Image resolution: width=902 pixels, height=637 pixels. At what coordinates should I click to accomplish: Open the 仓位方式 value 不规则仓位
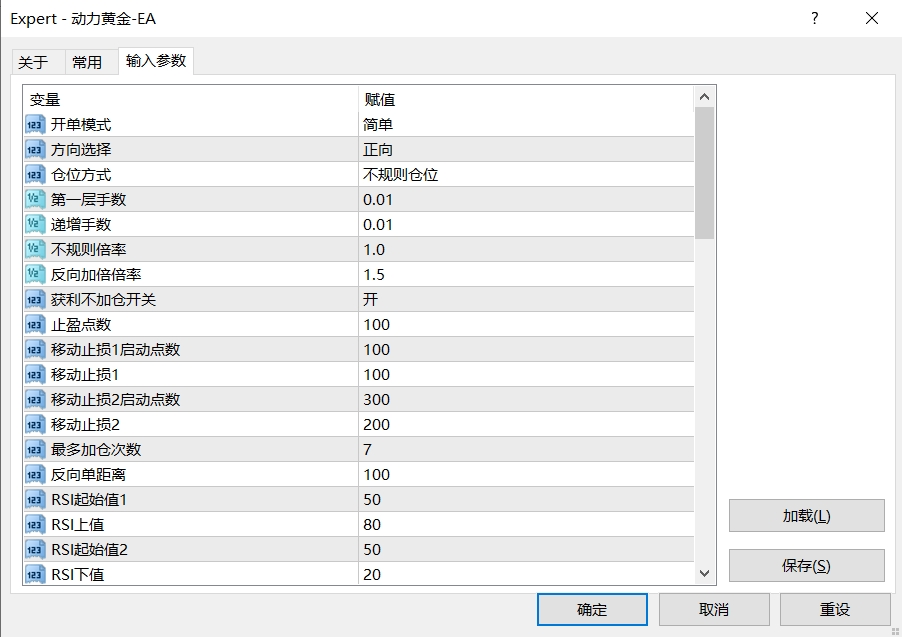(x=400, y=175)
